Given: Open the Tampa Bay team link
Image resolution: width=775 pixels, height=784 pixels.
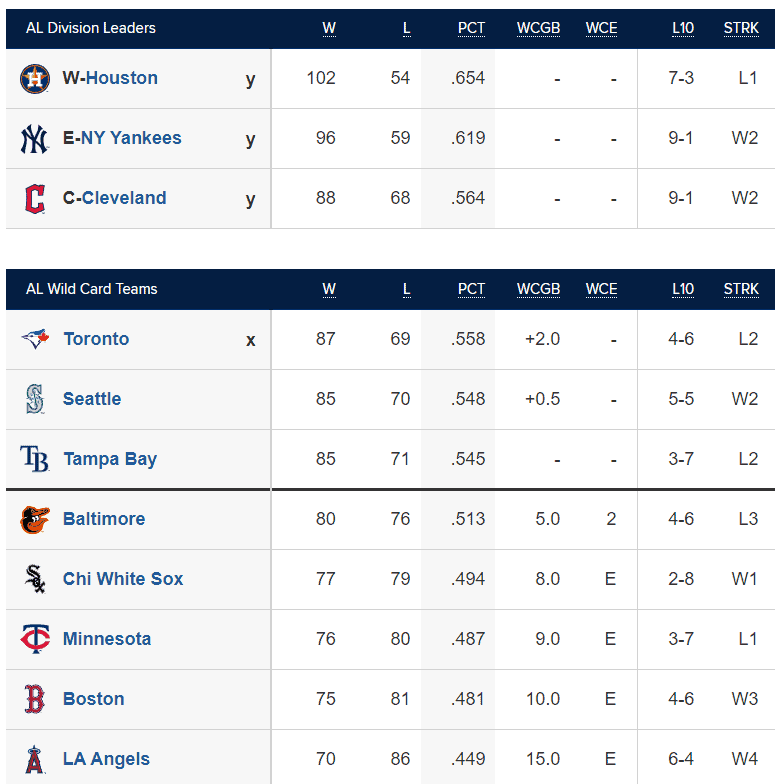Looking at the screenshot, I should coord(110,459).
